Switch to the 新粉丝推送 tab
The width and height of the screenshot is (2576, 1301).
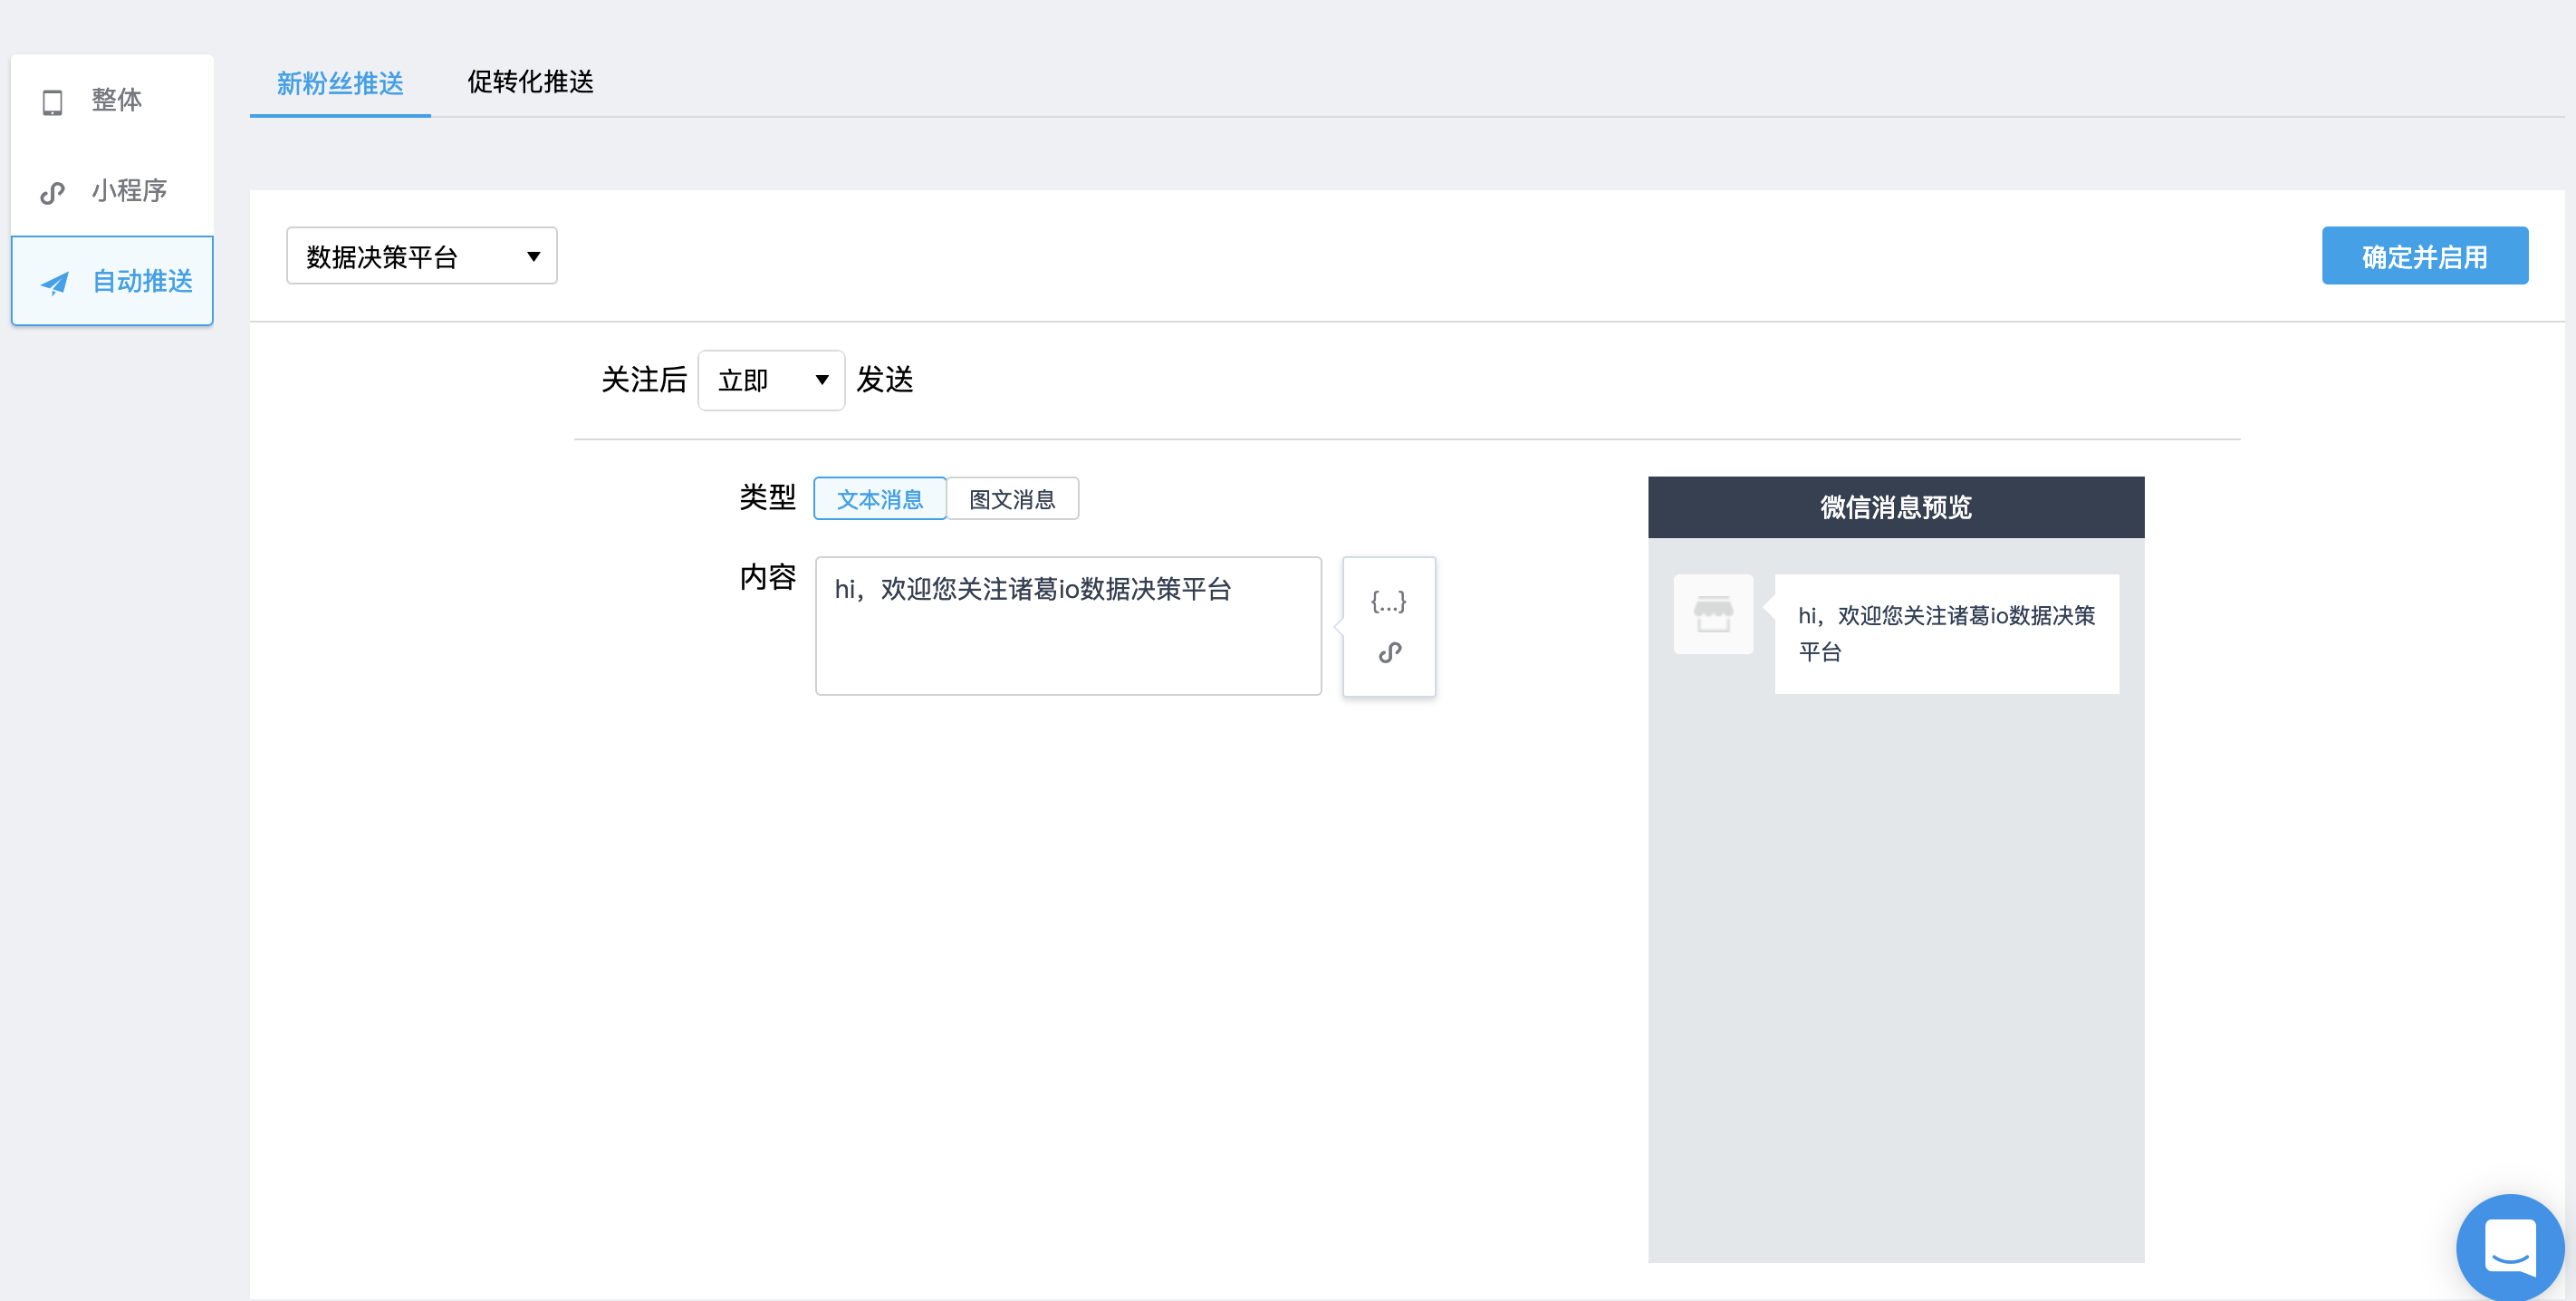point(340,83)
